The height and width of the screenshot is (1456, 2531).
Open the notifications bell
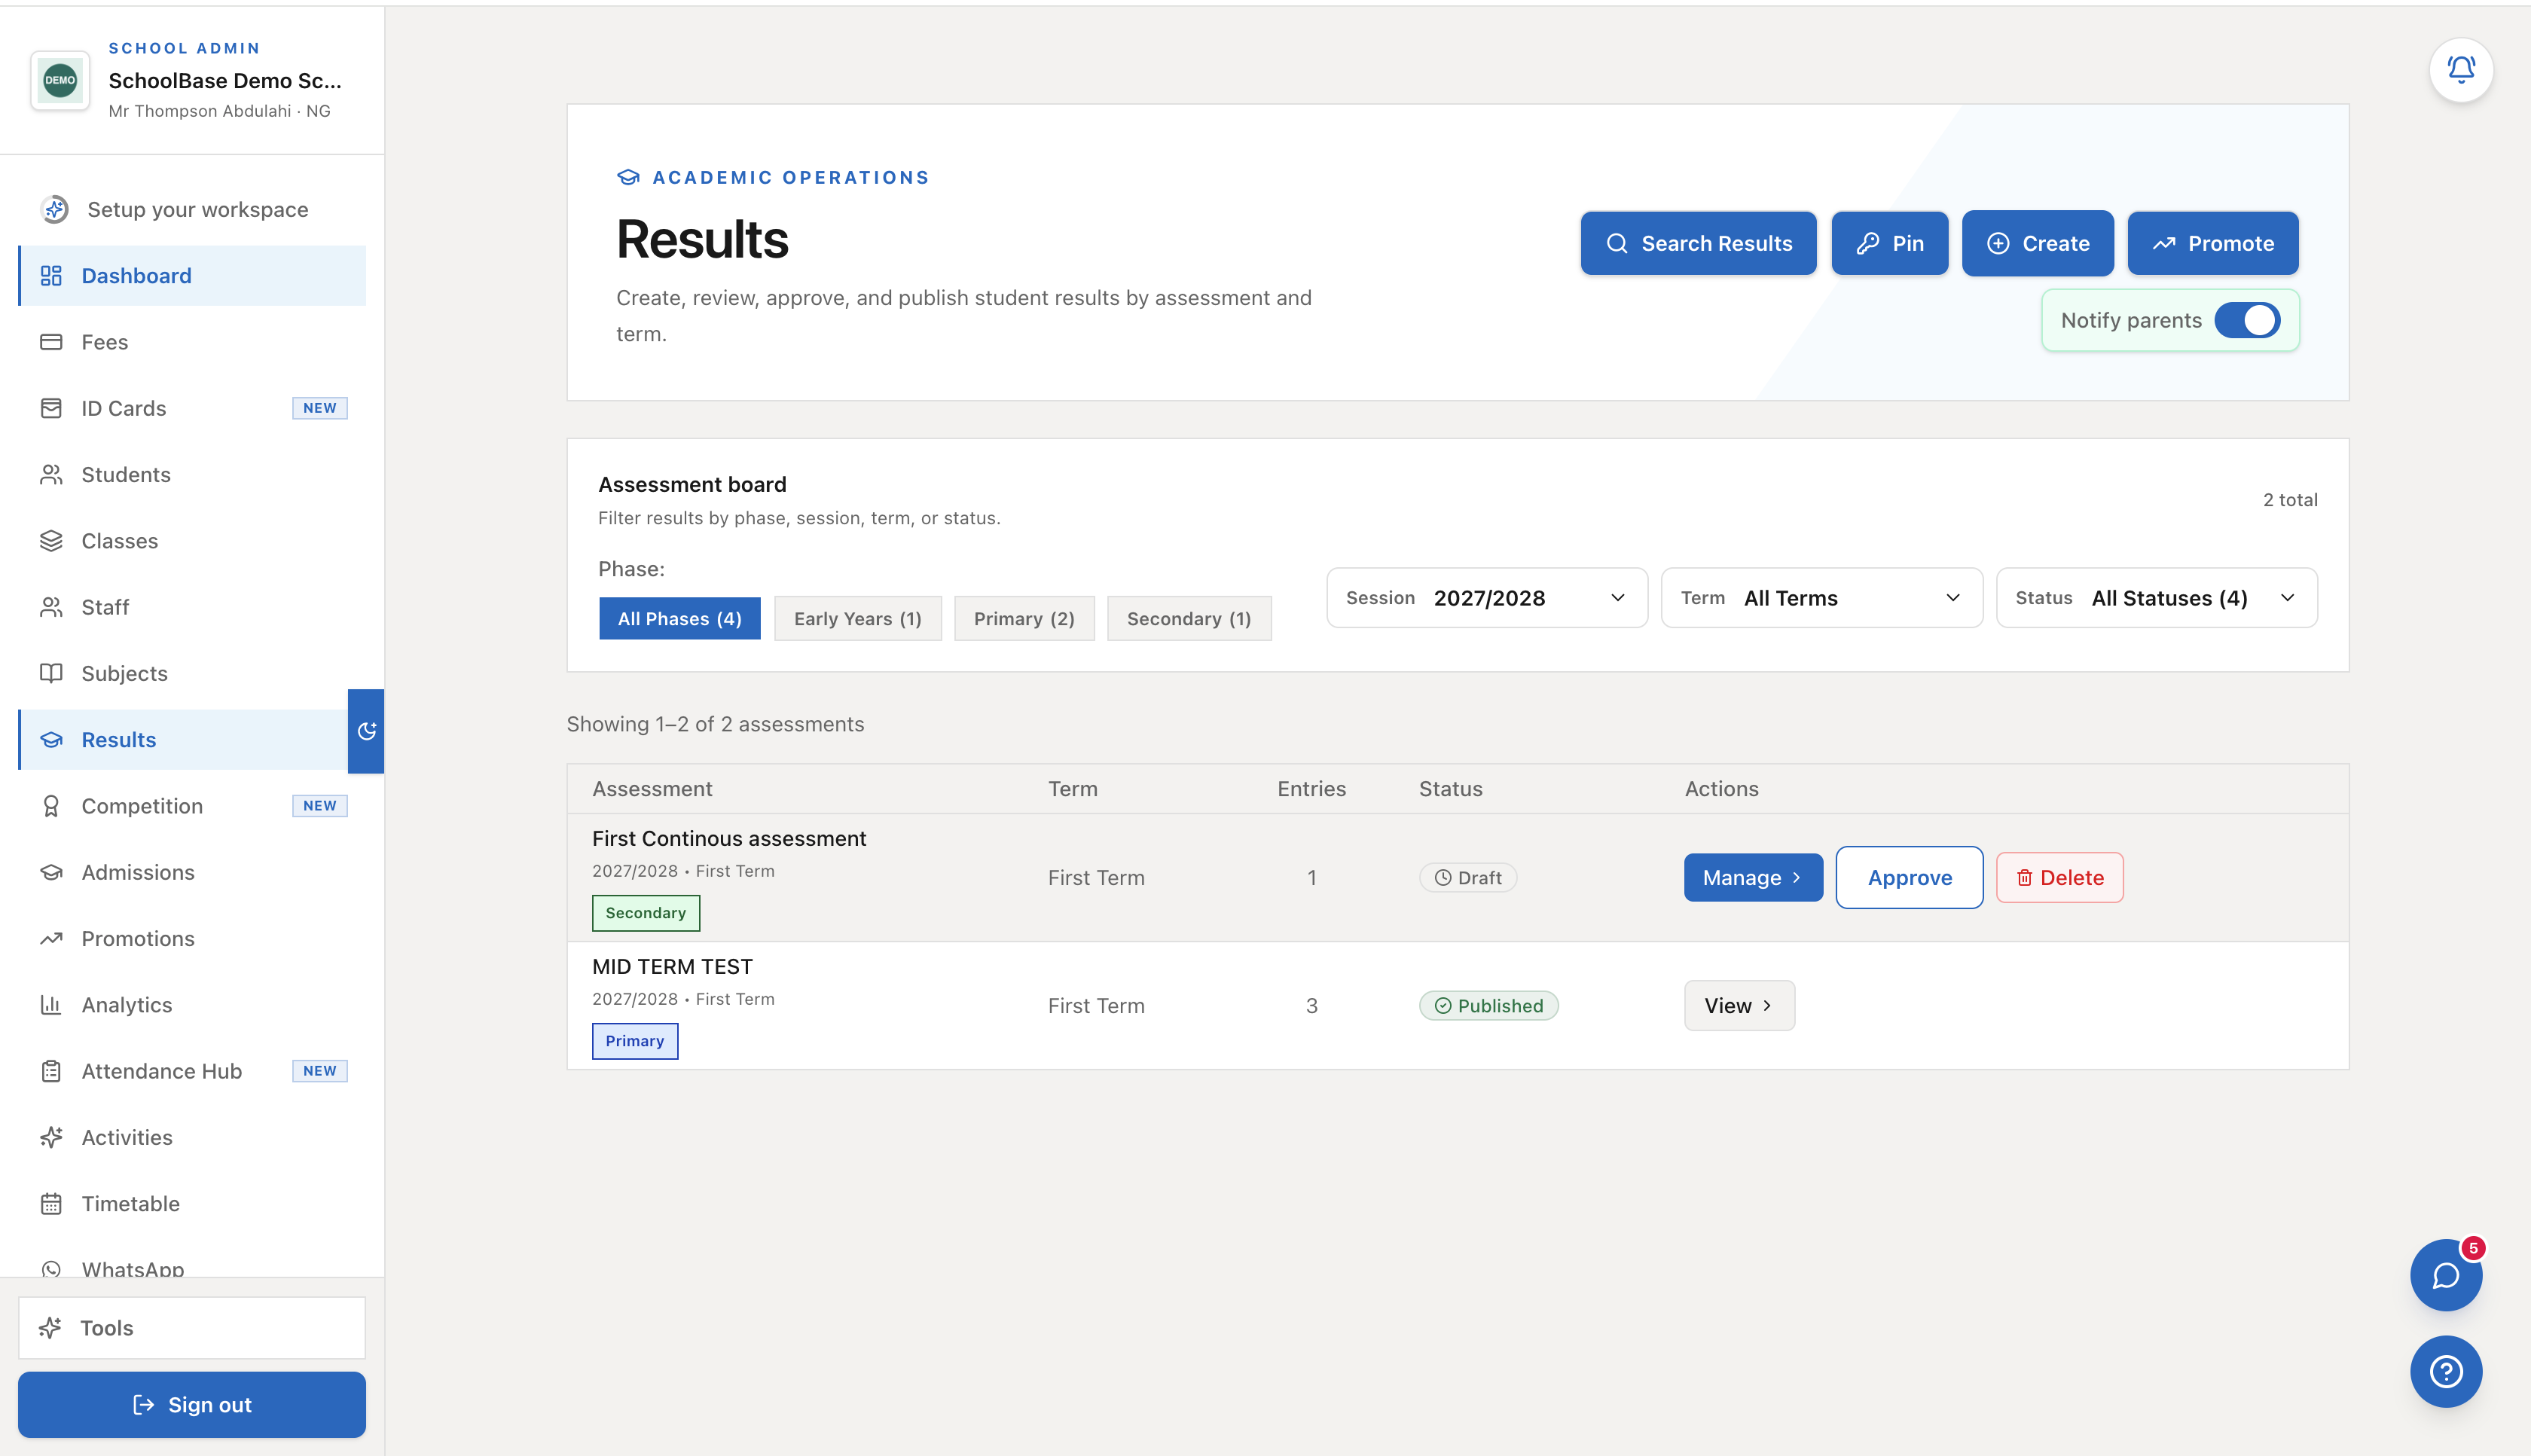pyautogui.click(x=2460, y=70)
